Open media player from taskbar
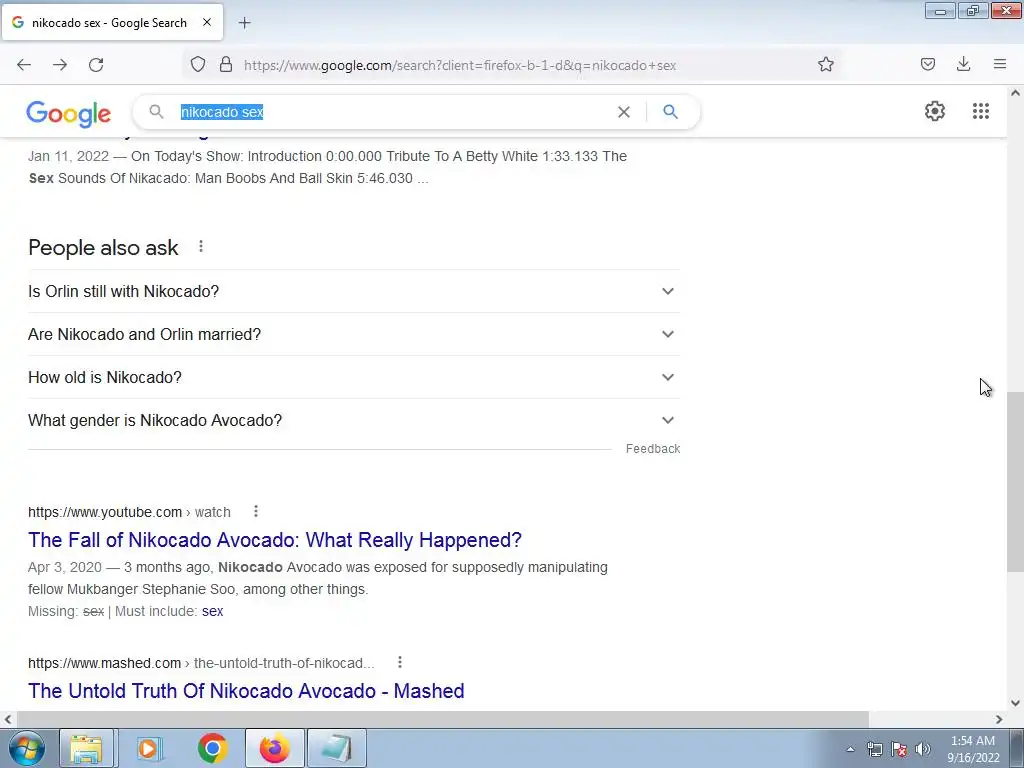This screenshot has width=1024, height=768. 149,748
